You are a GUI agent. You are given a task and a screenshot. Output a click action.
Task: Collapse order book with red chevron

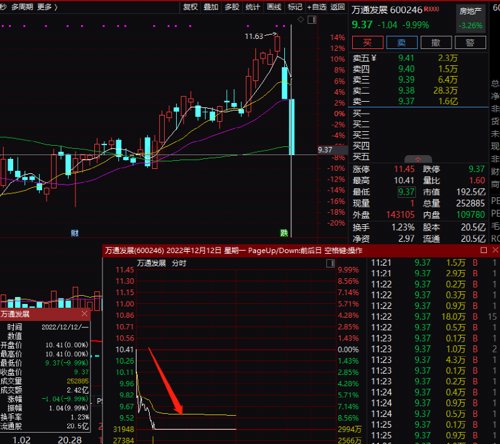tap(418, 159)
